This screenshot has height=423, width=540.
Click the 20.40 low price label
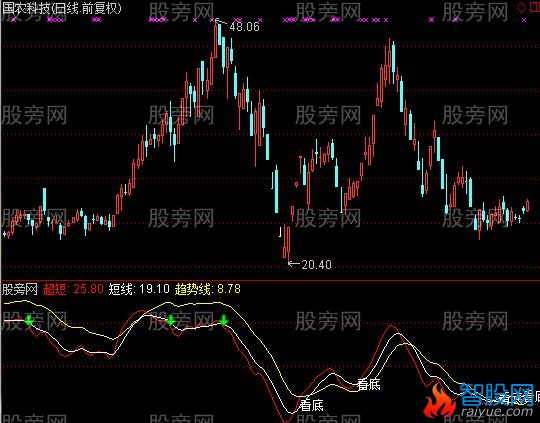[x=316, y=265]
